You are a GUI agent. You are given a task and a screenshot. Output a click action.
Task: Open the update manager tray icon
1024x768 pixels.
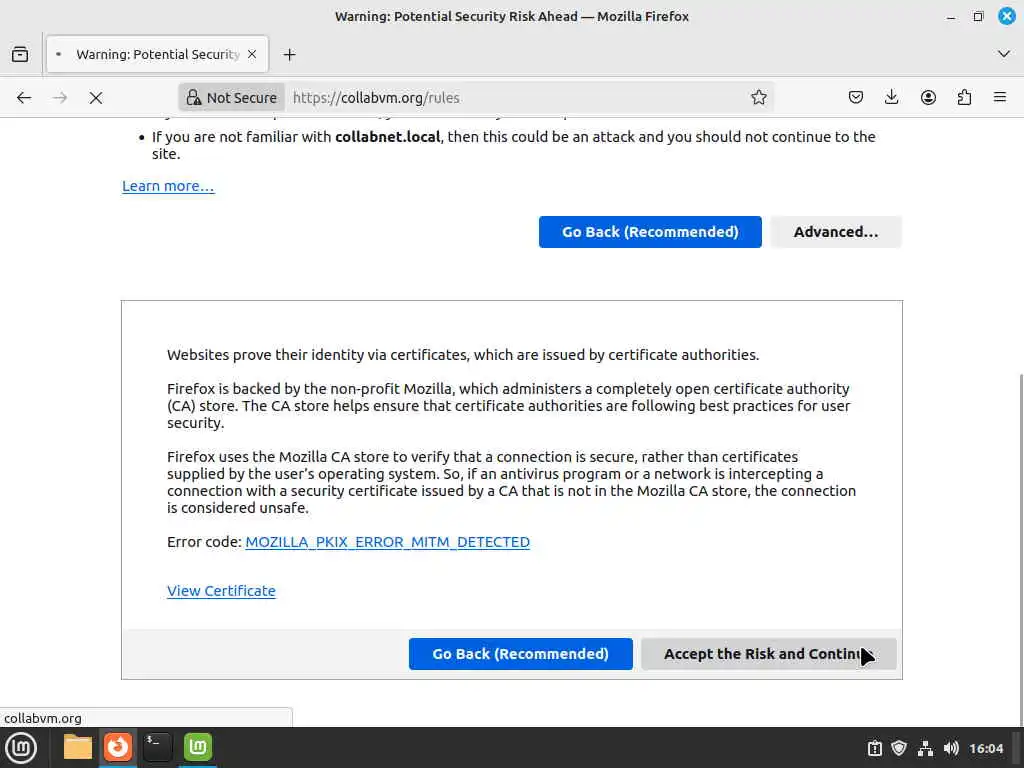(874, 748)
